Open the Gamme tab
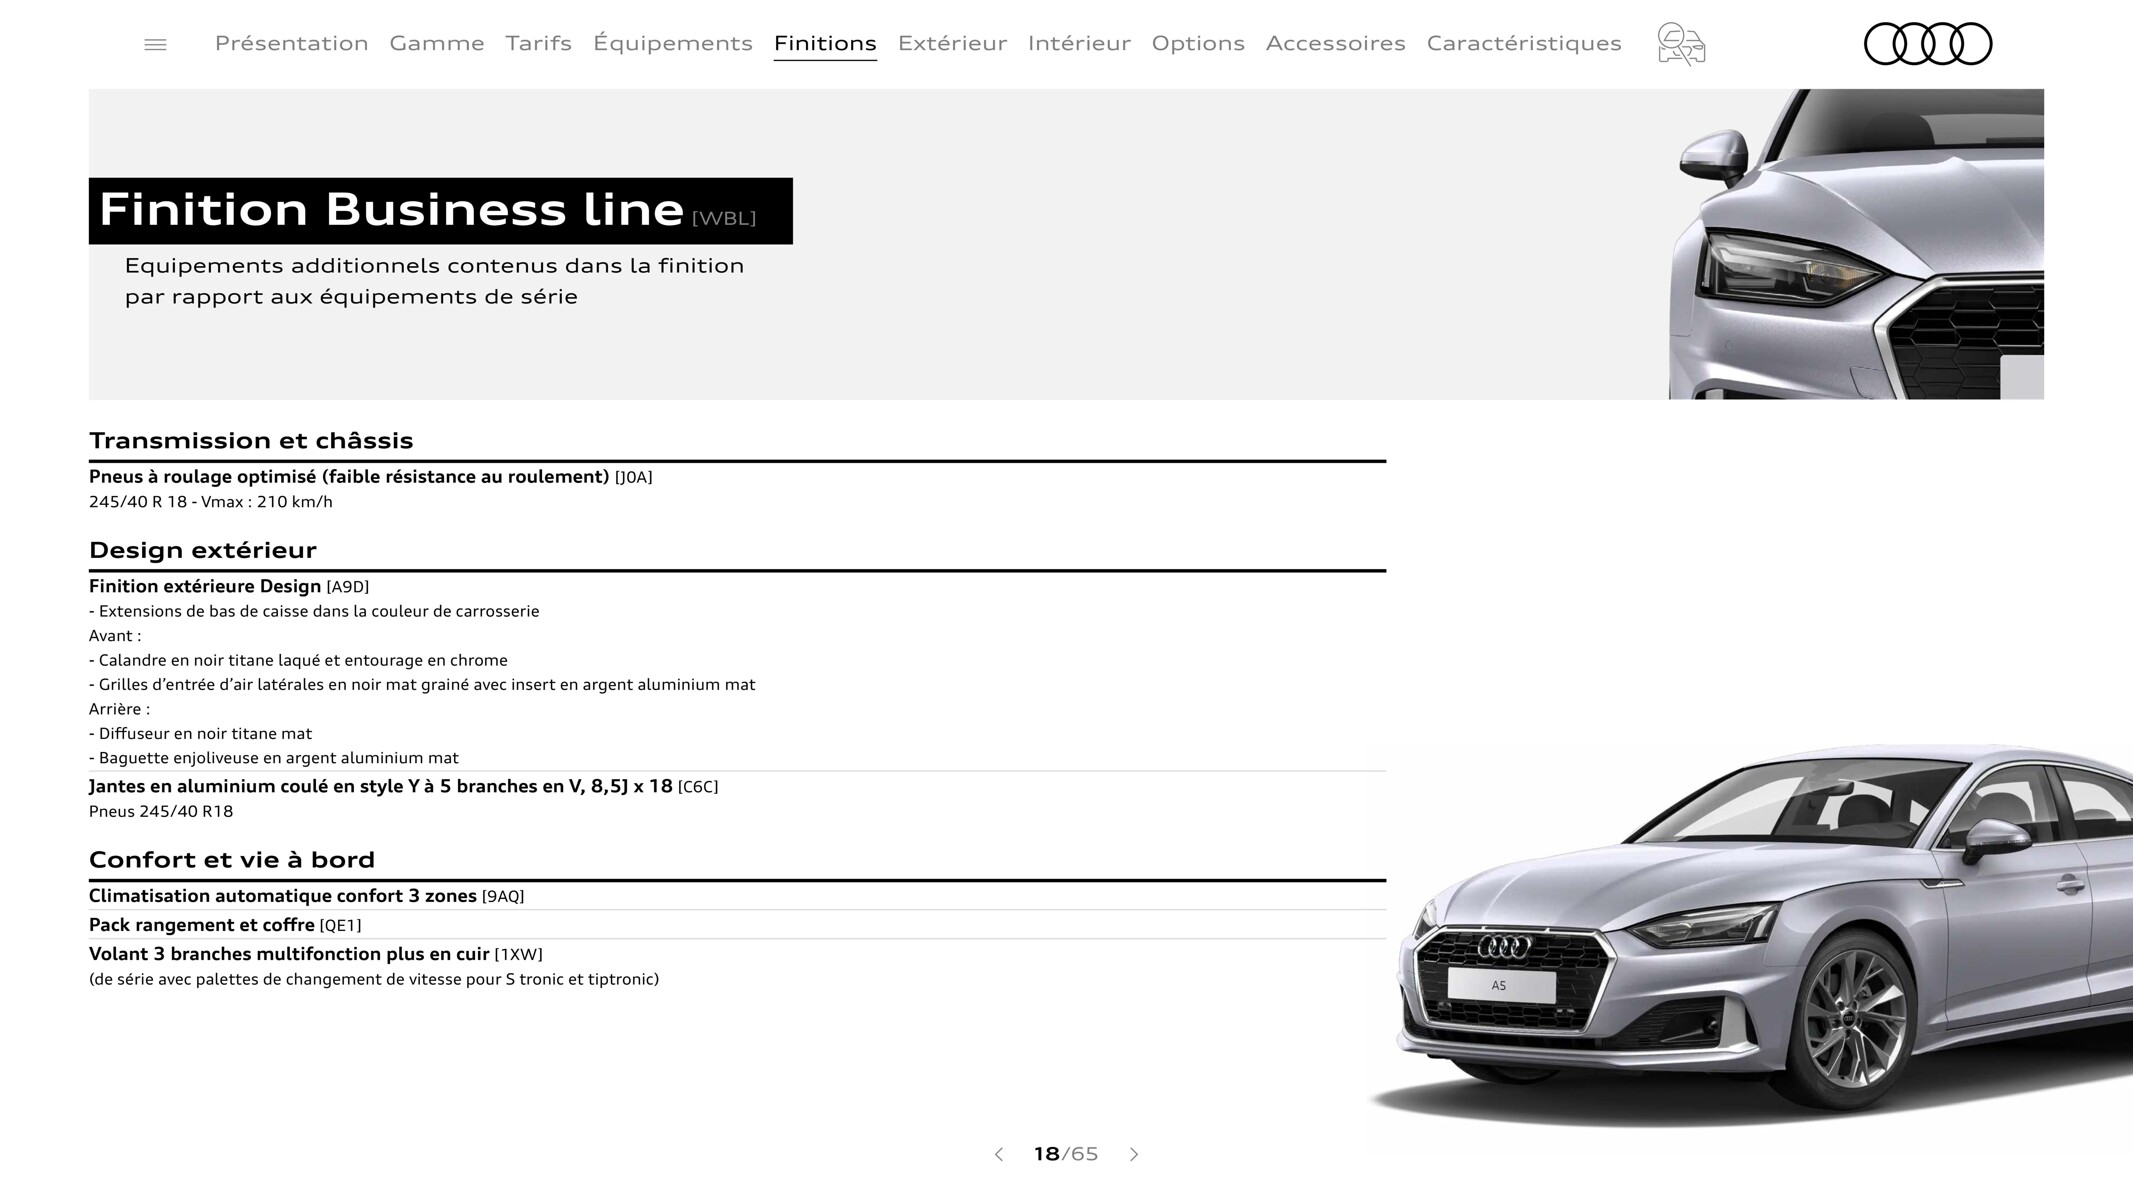 (x=437, y=43)
